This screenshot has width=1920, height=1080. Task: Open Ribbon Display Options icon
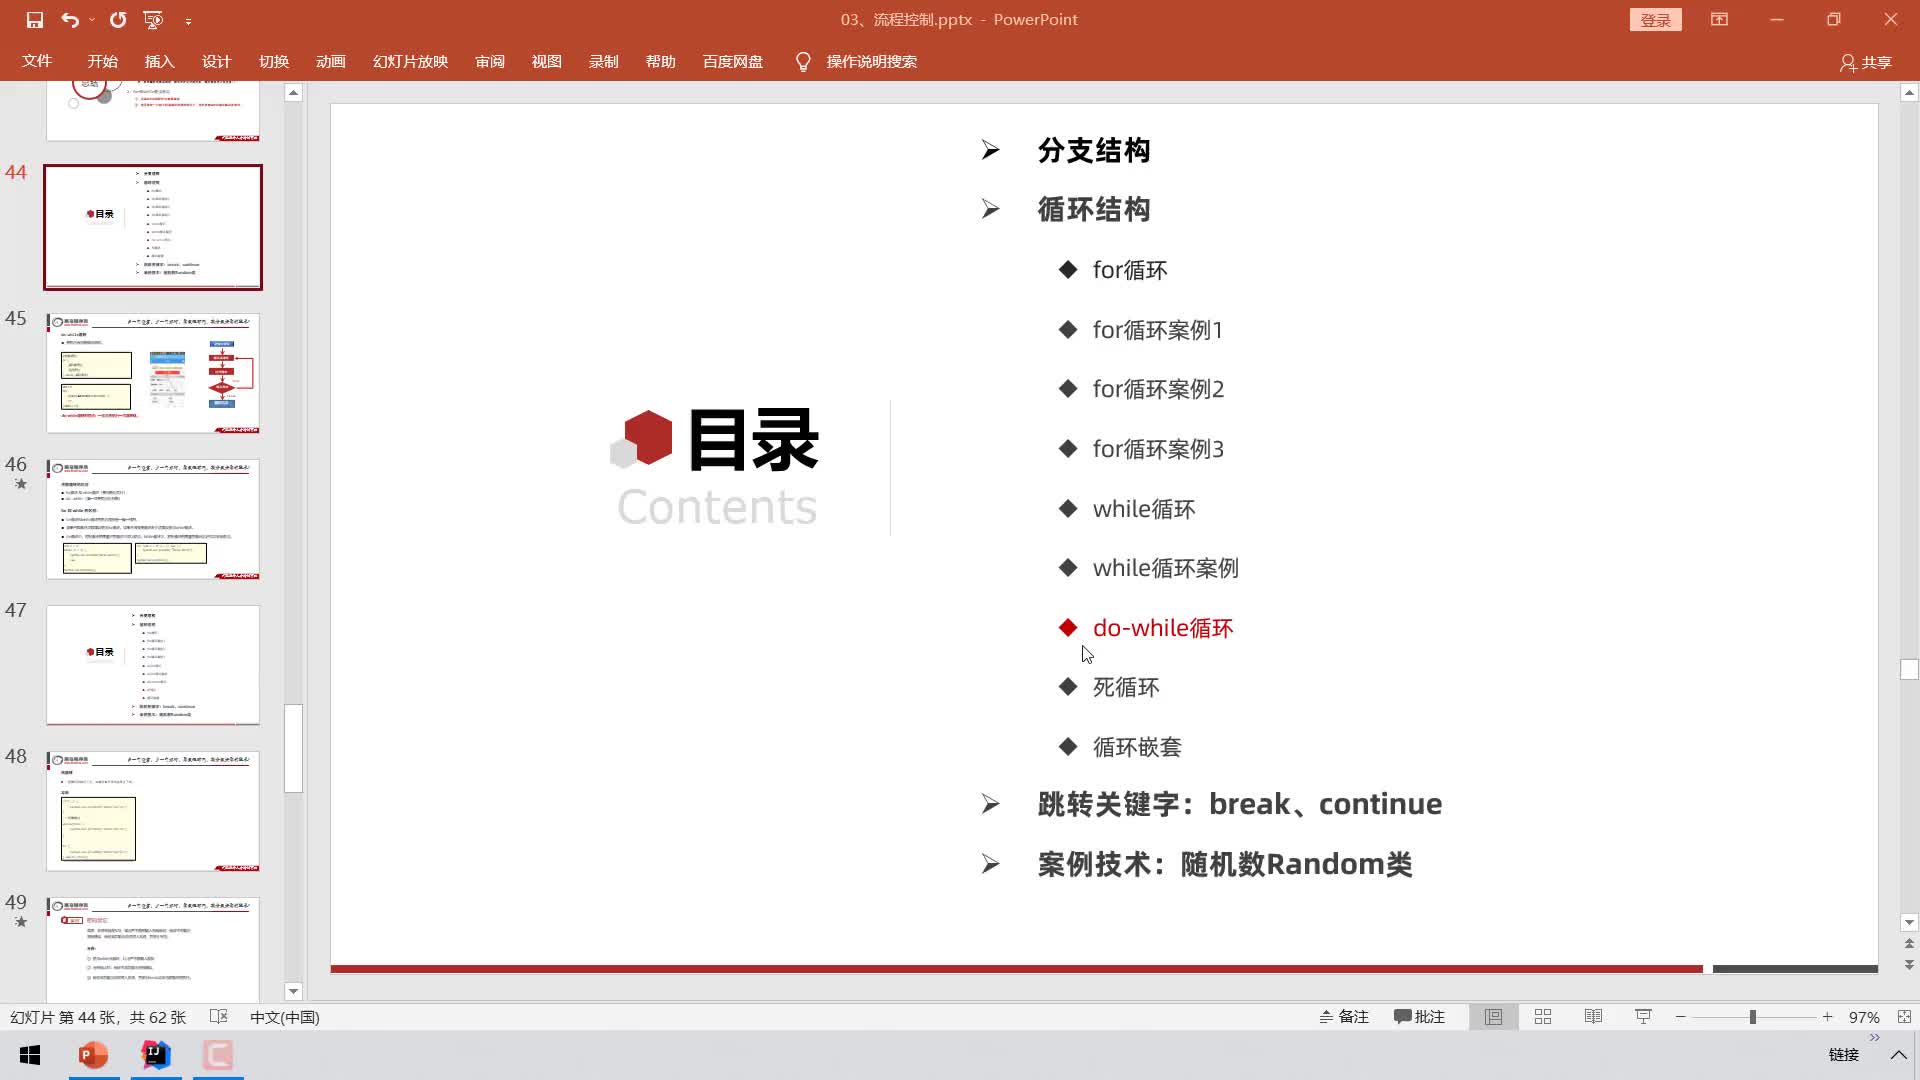click(x=1719, y=20)
